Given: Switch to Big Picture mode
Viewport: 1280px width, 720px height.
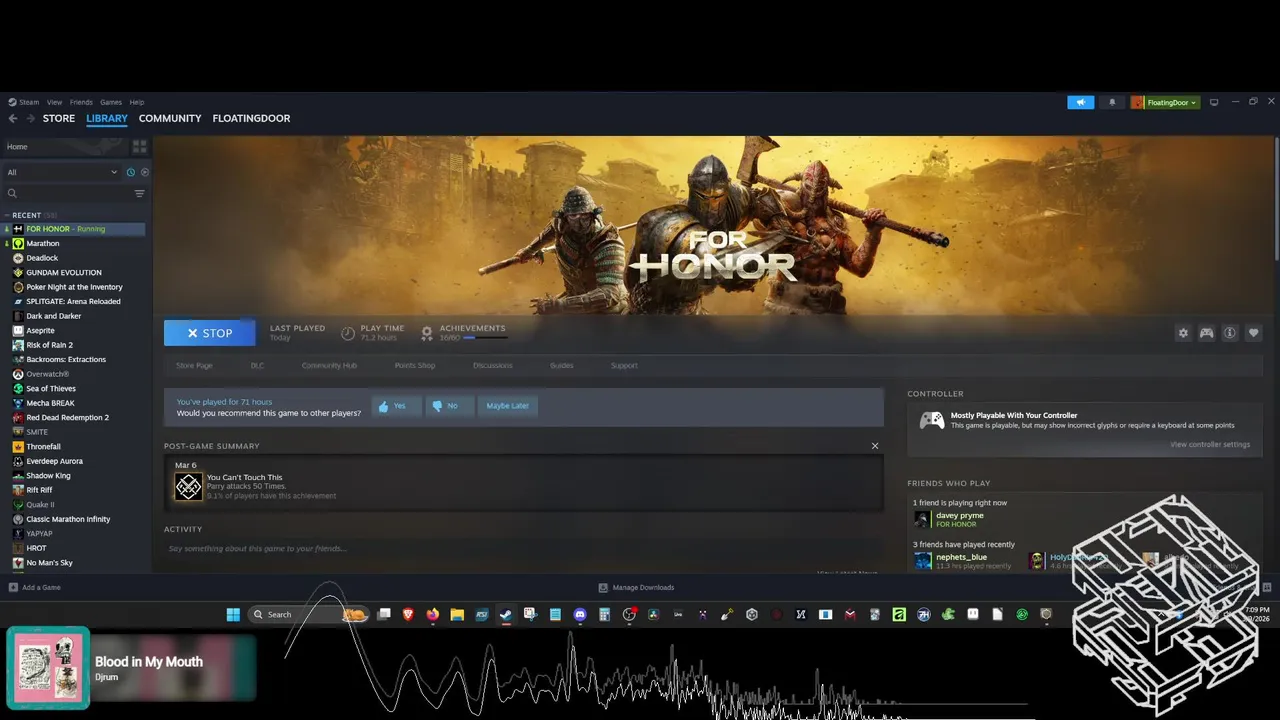Looking at the screenshot, I should [x=1214, y=102].
